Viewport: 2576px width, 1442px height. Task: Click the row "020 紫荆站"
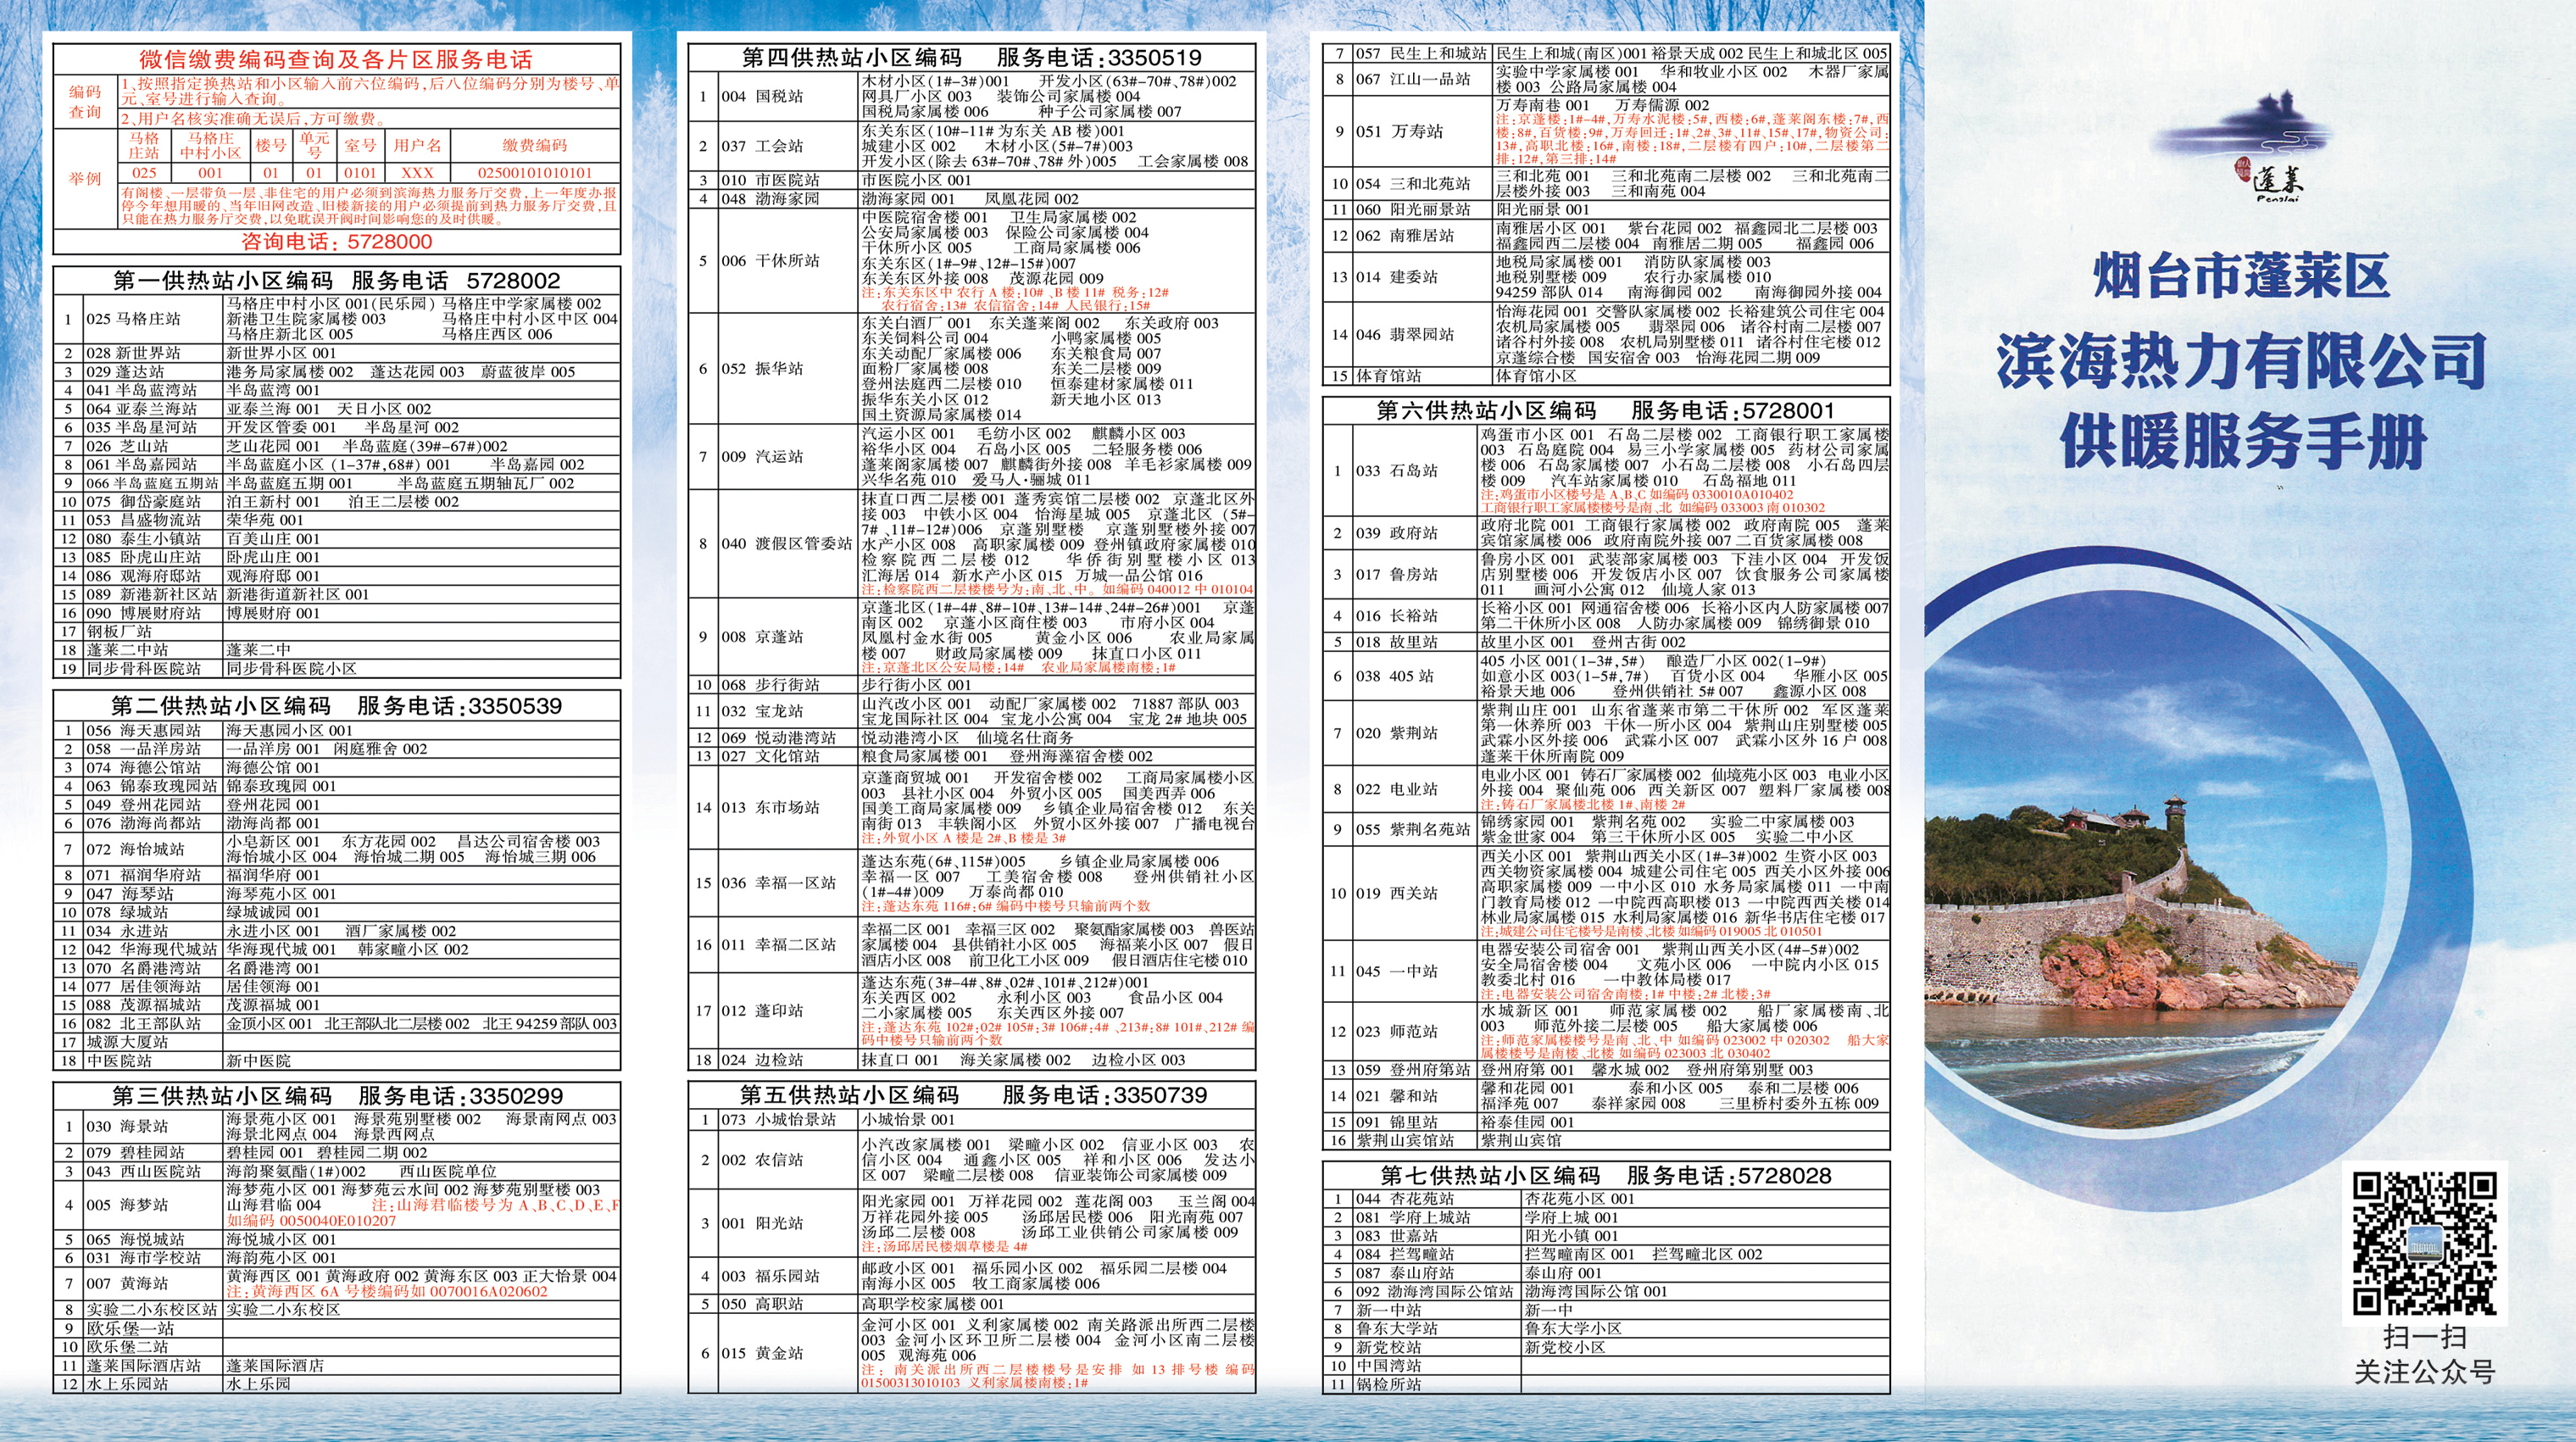1606,732
